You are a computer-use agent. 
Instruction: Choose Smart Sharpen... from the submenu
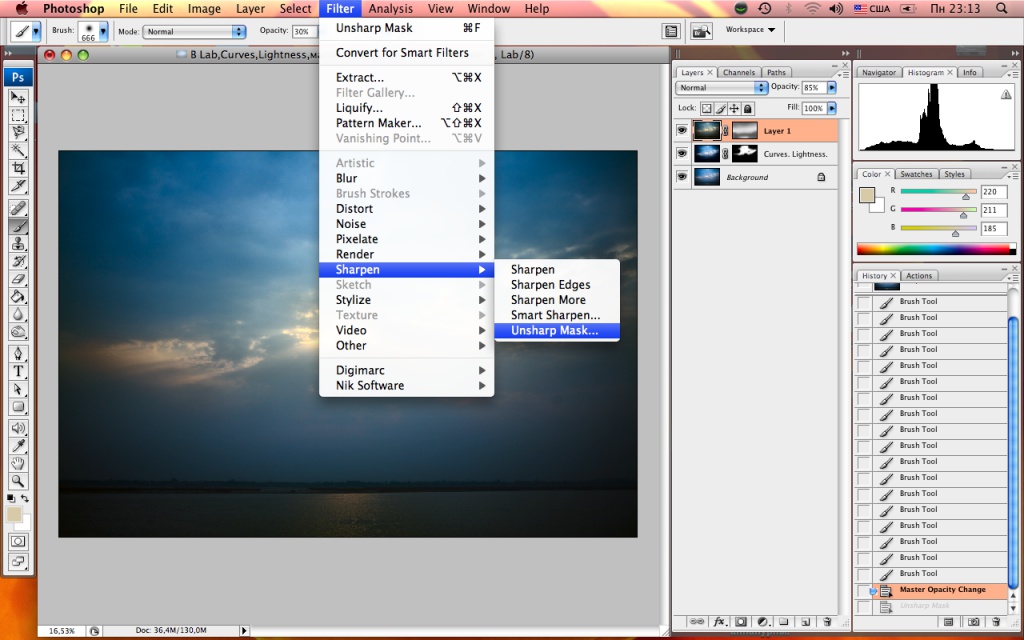[555, 315]
